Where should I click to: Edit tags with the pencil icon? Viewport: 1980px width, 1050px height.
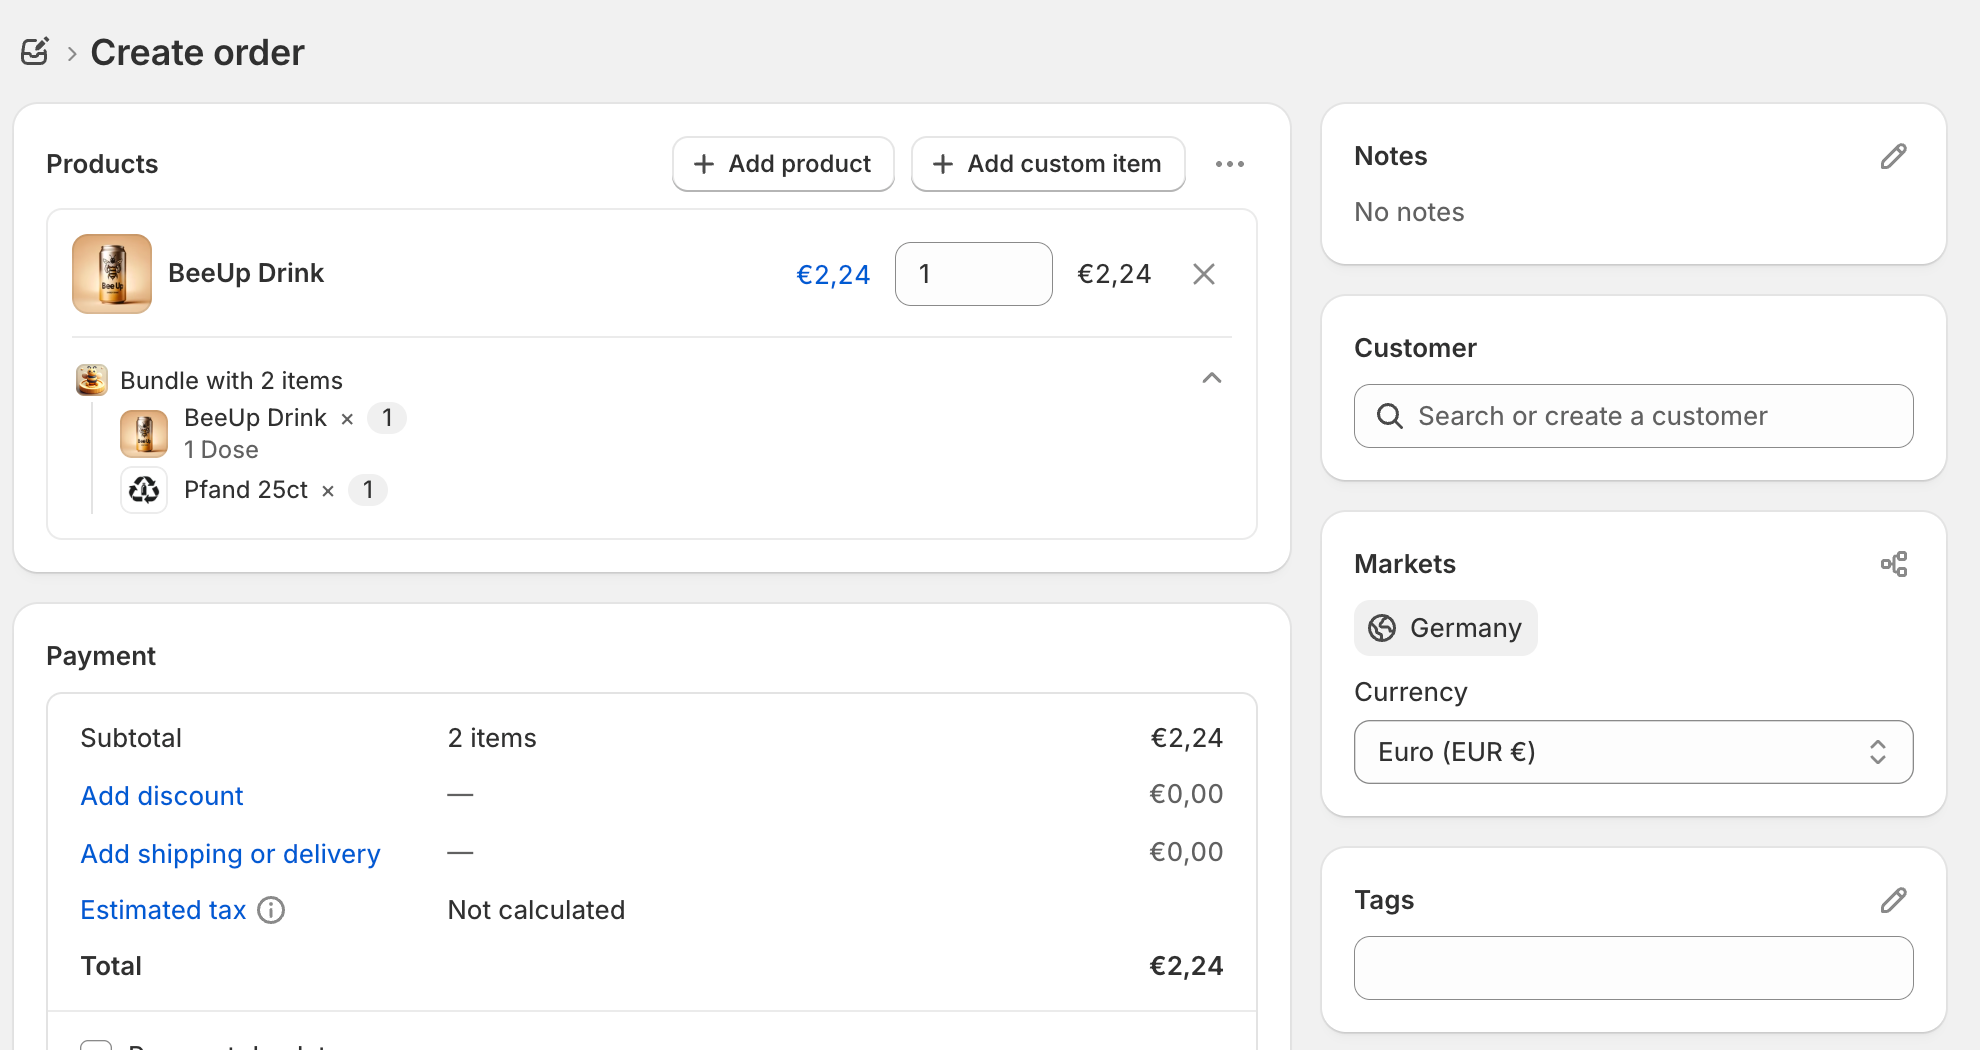pos(1893,900)
